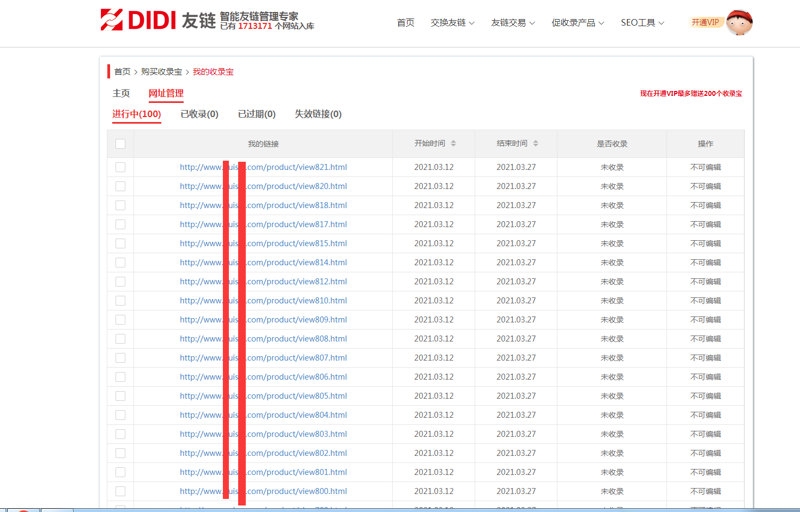
Task: Click 未收录 in the view820.html row
Action: [612, 187]
